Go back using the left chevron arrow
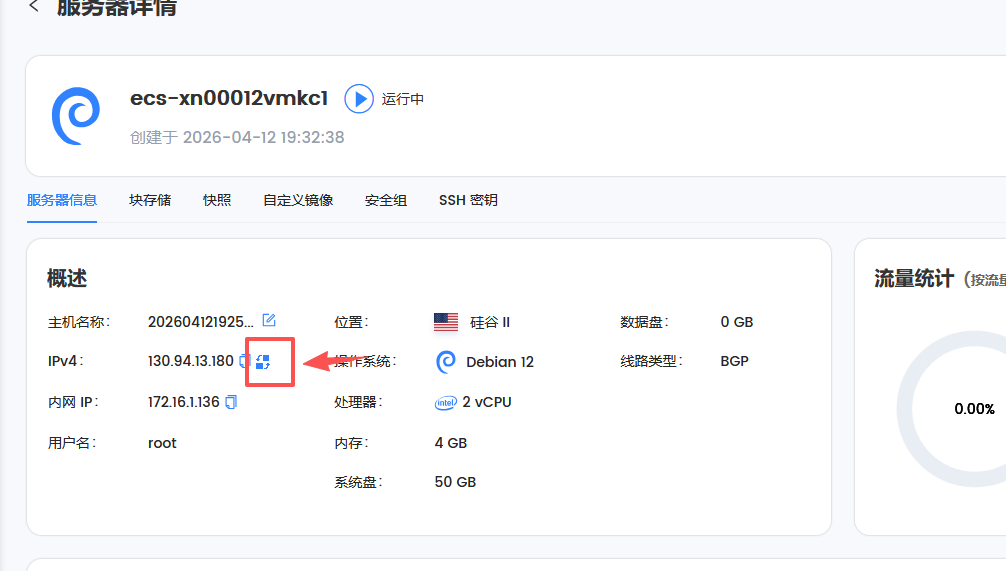 click(x=34, y=6)
